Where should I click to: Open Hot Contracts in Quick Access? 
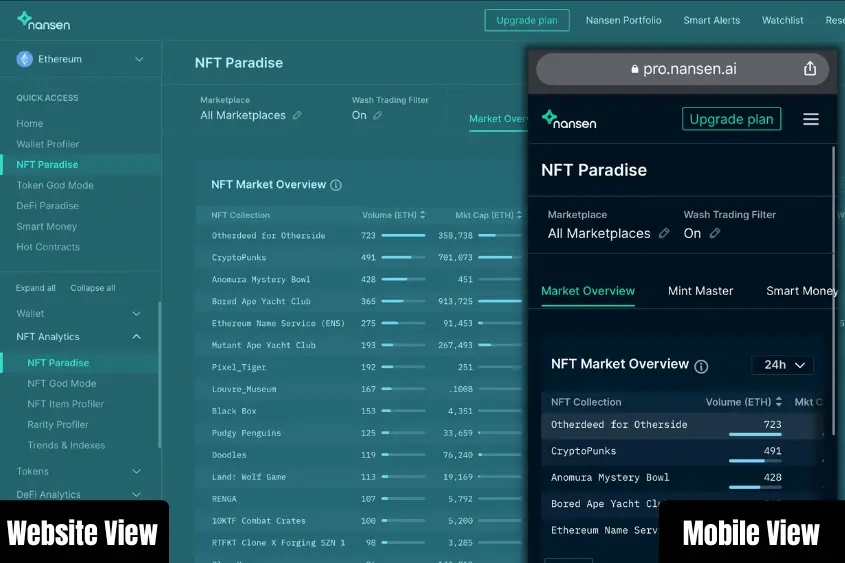click(x=48, y=247)
